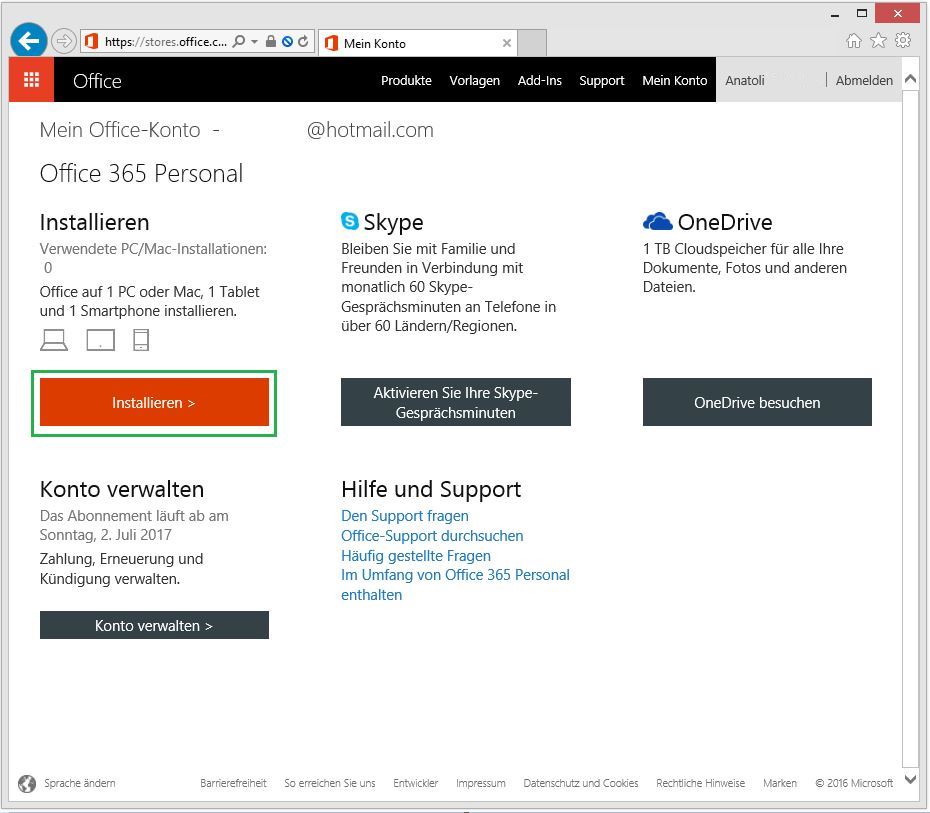
Task: Click the laptop device icon
Action: click(54, 339)
